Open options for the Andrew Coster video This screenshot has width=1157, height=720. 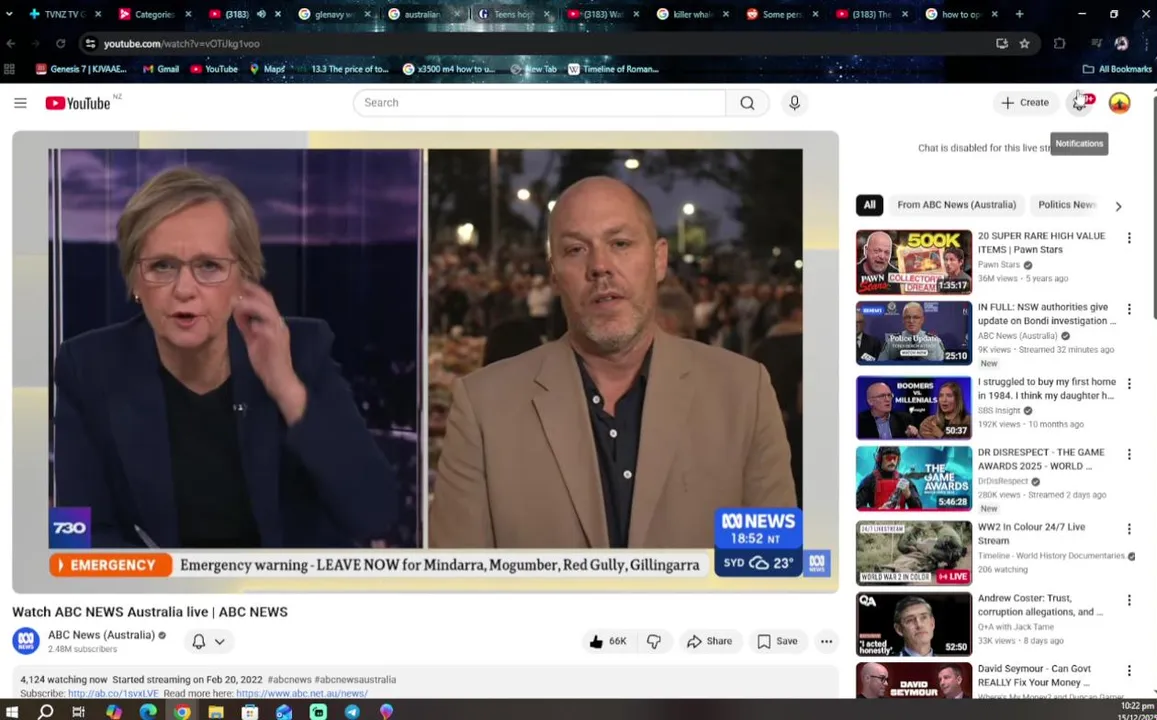click(1128, 600)
